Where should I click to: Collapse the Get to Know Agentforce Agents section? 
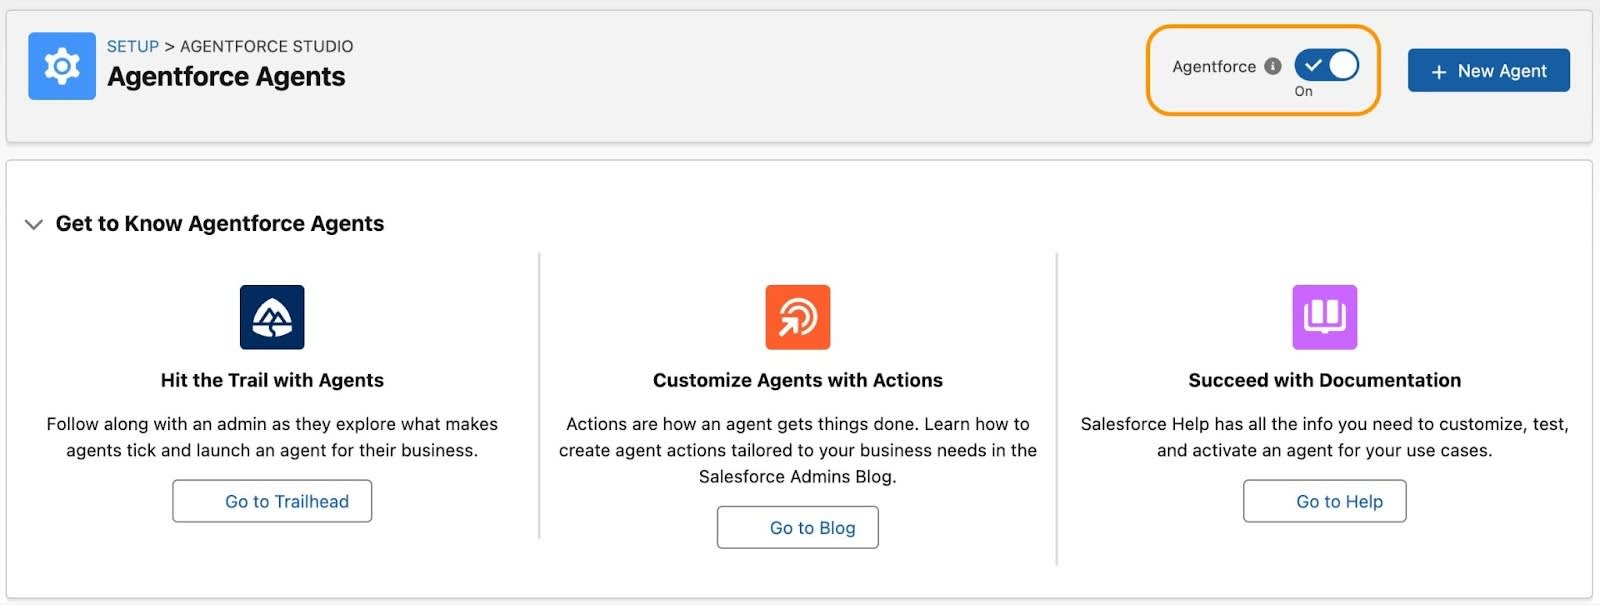[33, 224]
